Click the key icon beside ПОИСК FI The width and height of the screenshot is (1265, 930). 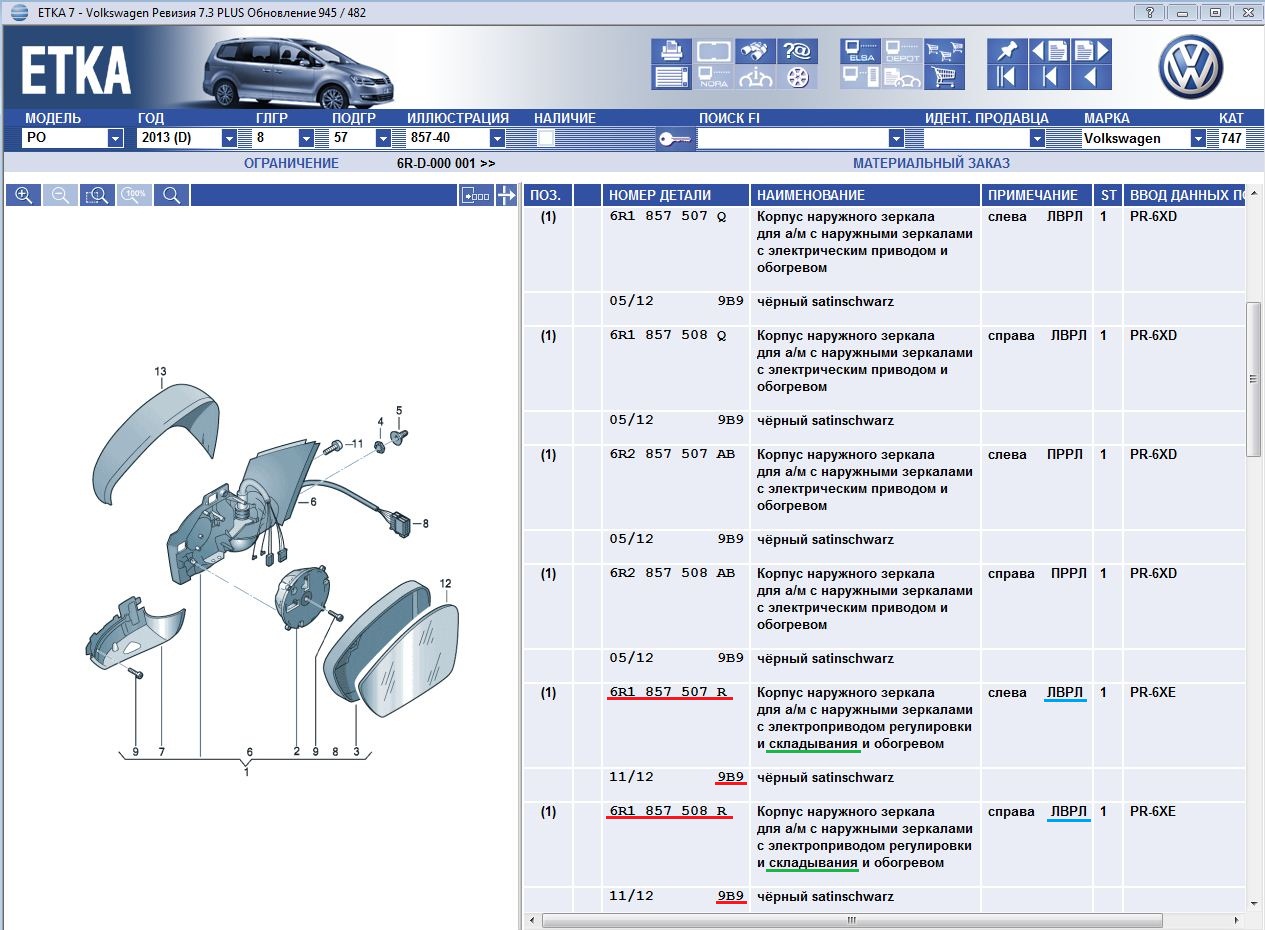pyautogui.click(x=674, y=139)
